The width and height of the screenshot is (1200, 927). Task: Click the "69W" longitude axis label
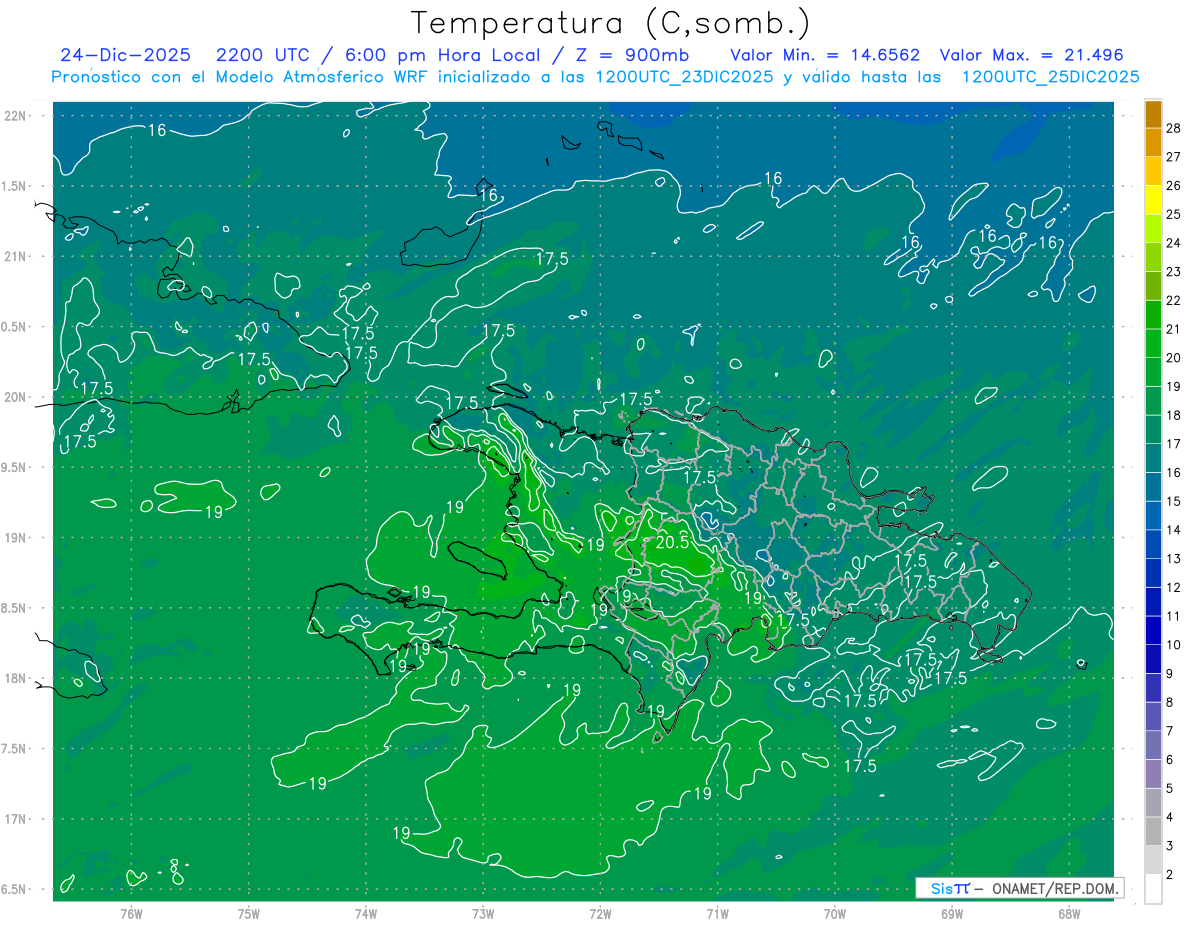[952, 913]
